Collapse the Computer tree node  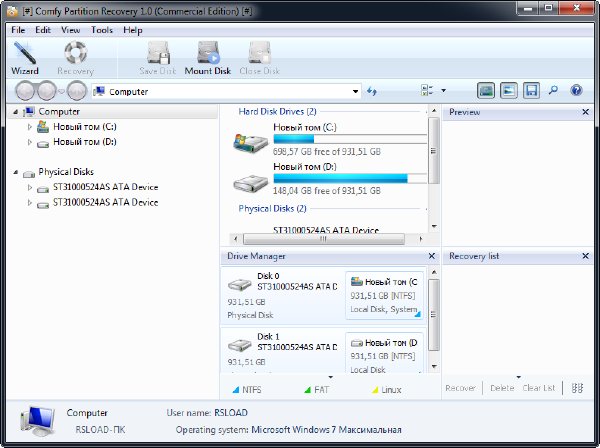(15, 112)
